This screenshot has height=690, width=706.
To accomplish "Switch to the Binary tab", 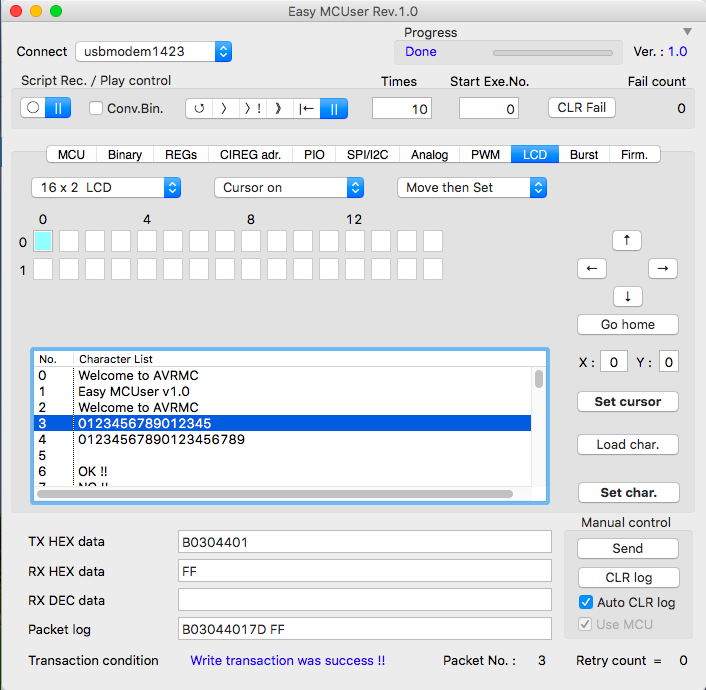I will click(125, 154).
